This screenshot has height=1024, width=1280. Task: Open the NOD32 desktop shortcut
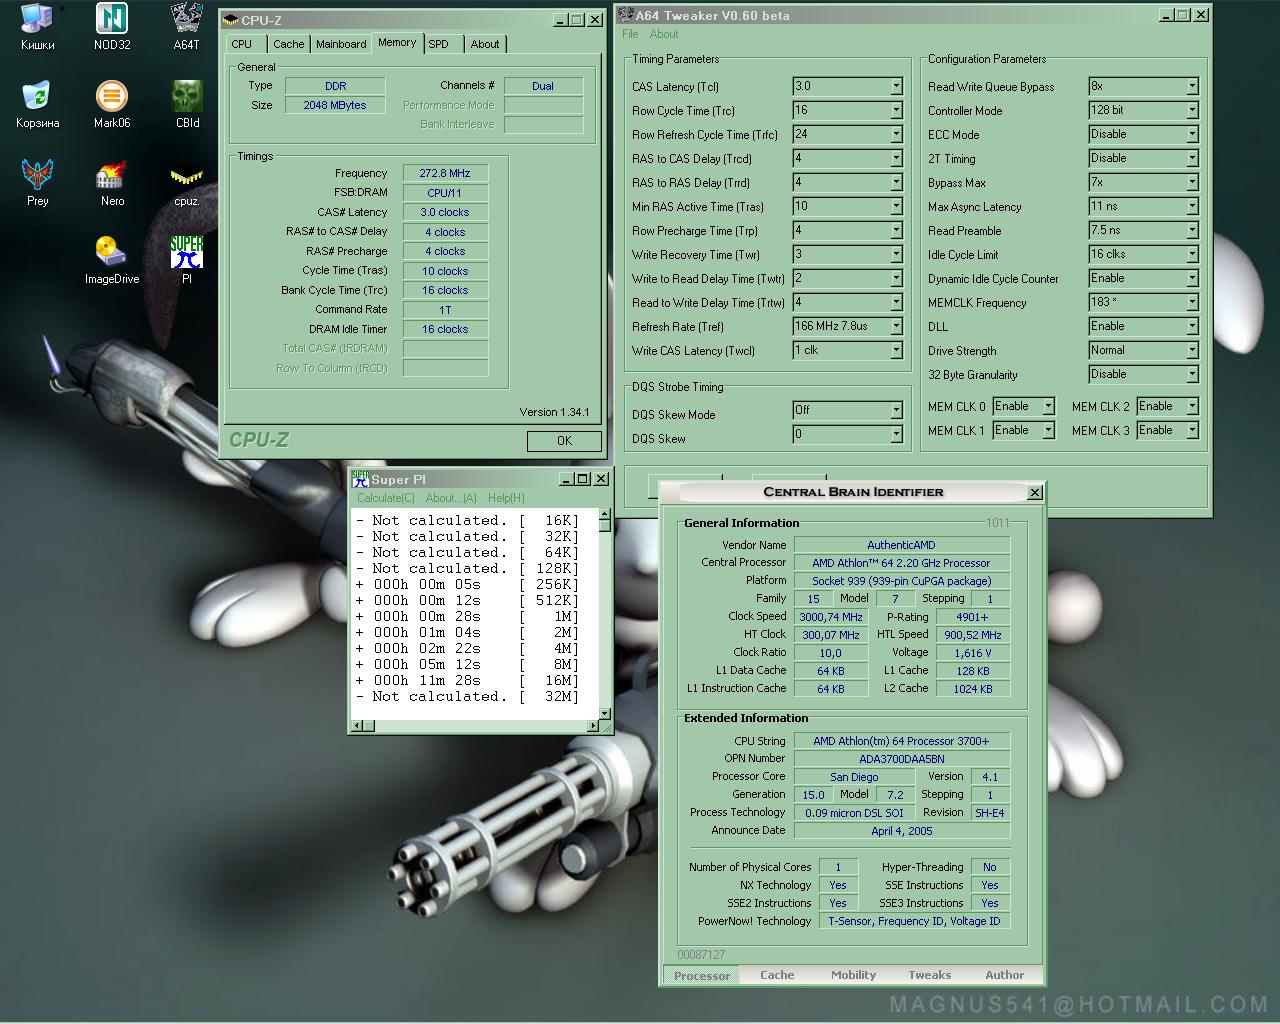pyautogui.click(x=112, y=27)
